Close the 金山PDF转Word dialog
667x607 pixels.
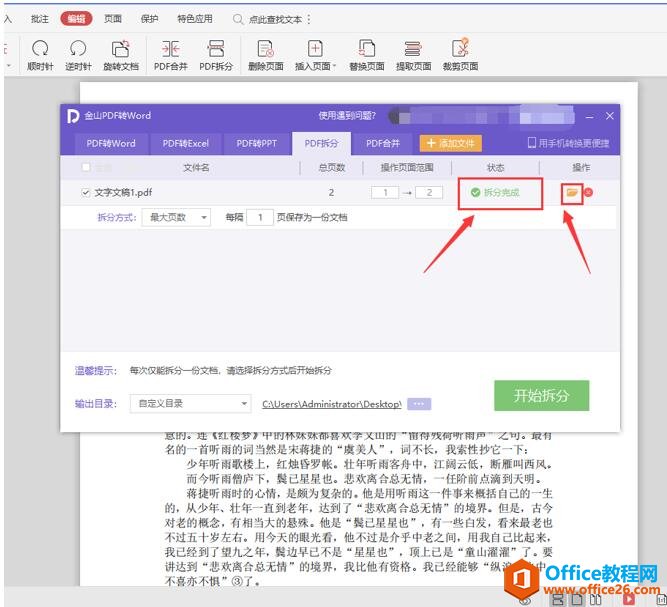[x=610, y=116]
